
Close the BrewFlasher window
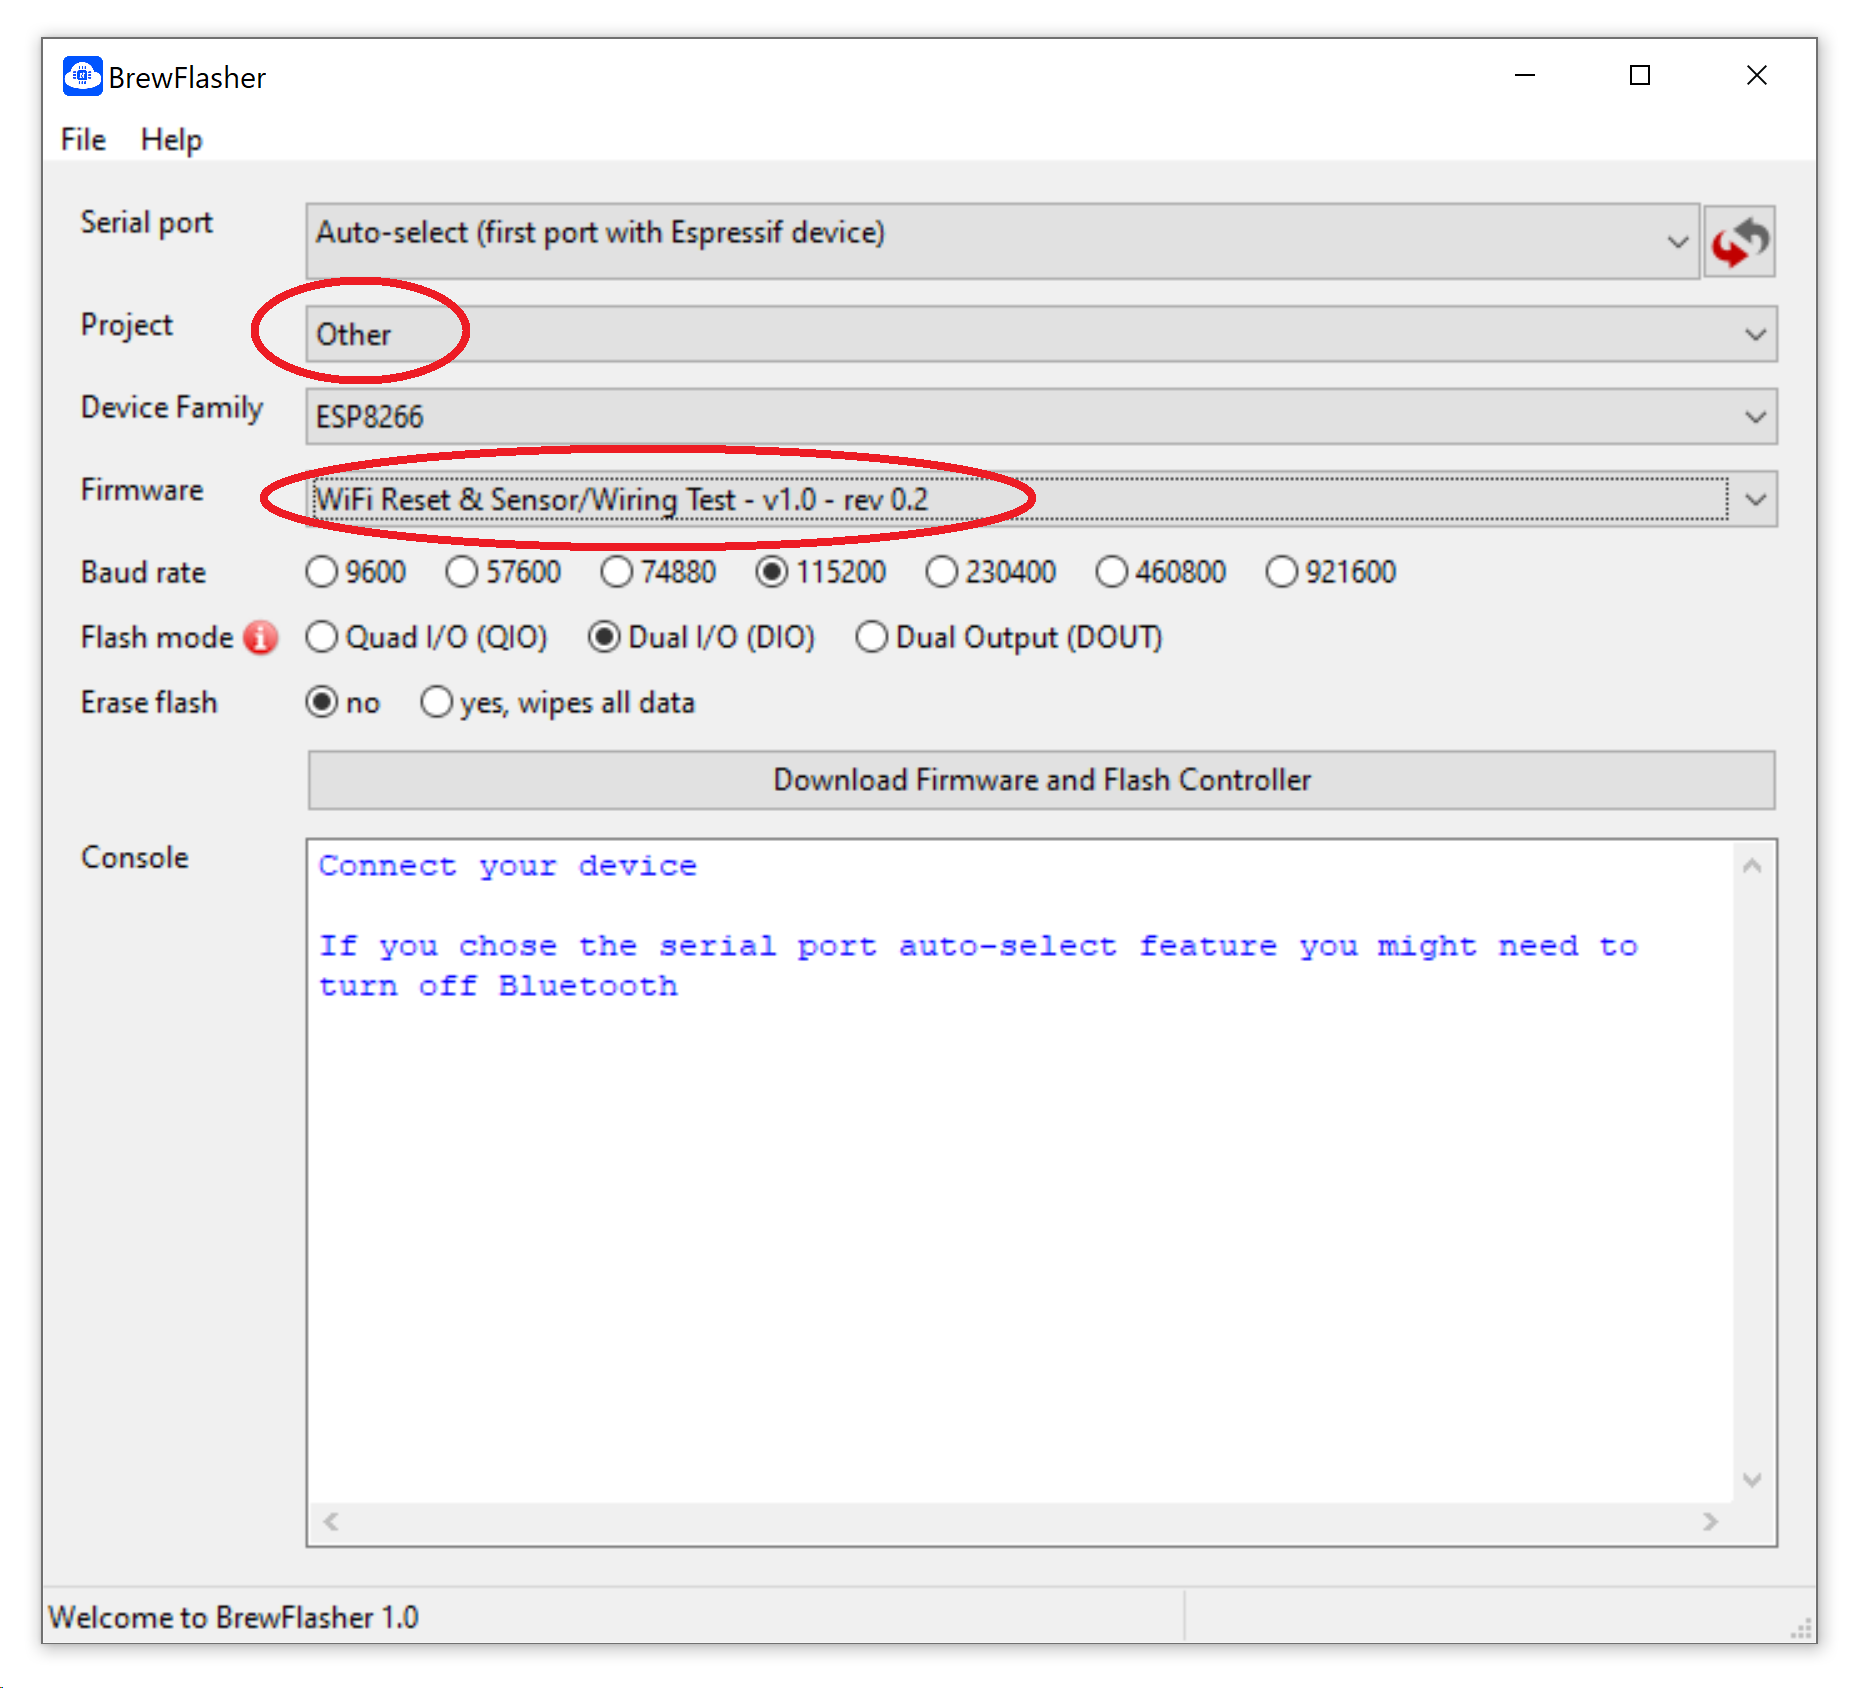tap(1756, 75)
